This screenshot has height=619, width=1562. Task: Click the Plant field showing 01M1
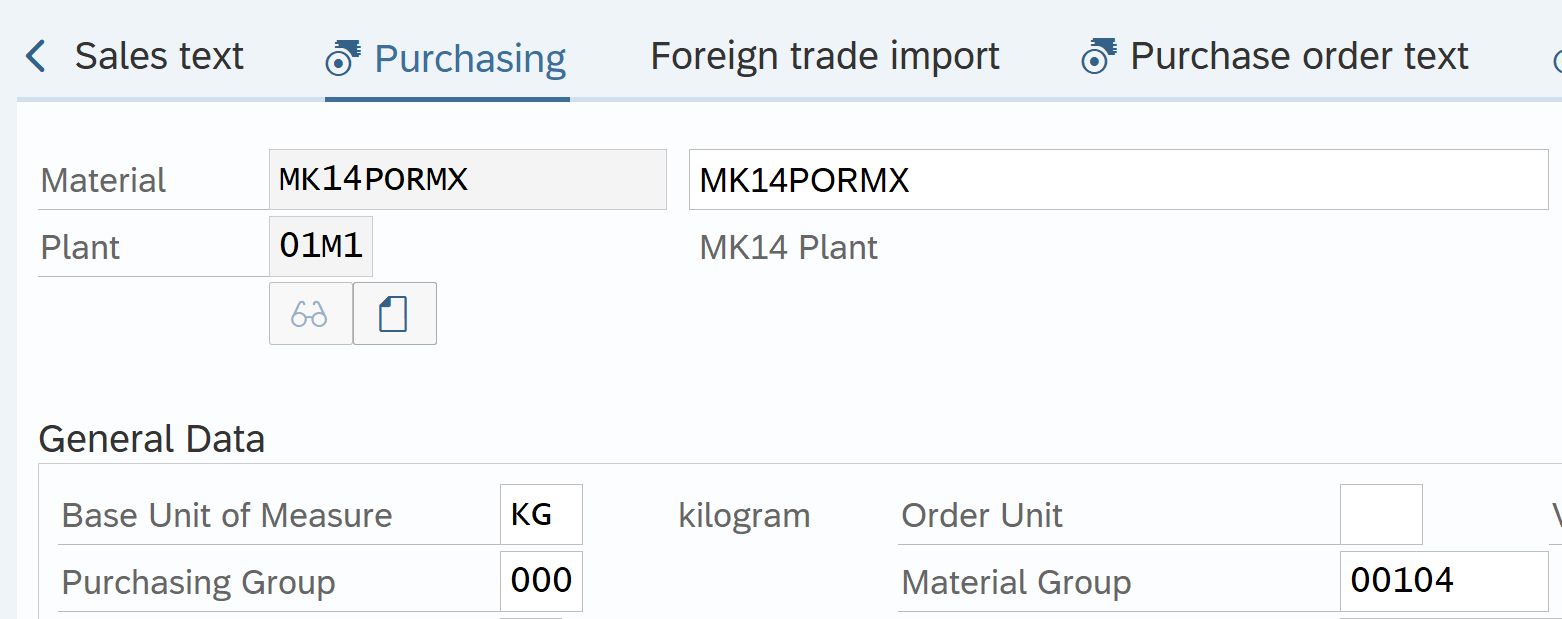coord(321,247)
